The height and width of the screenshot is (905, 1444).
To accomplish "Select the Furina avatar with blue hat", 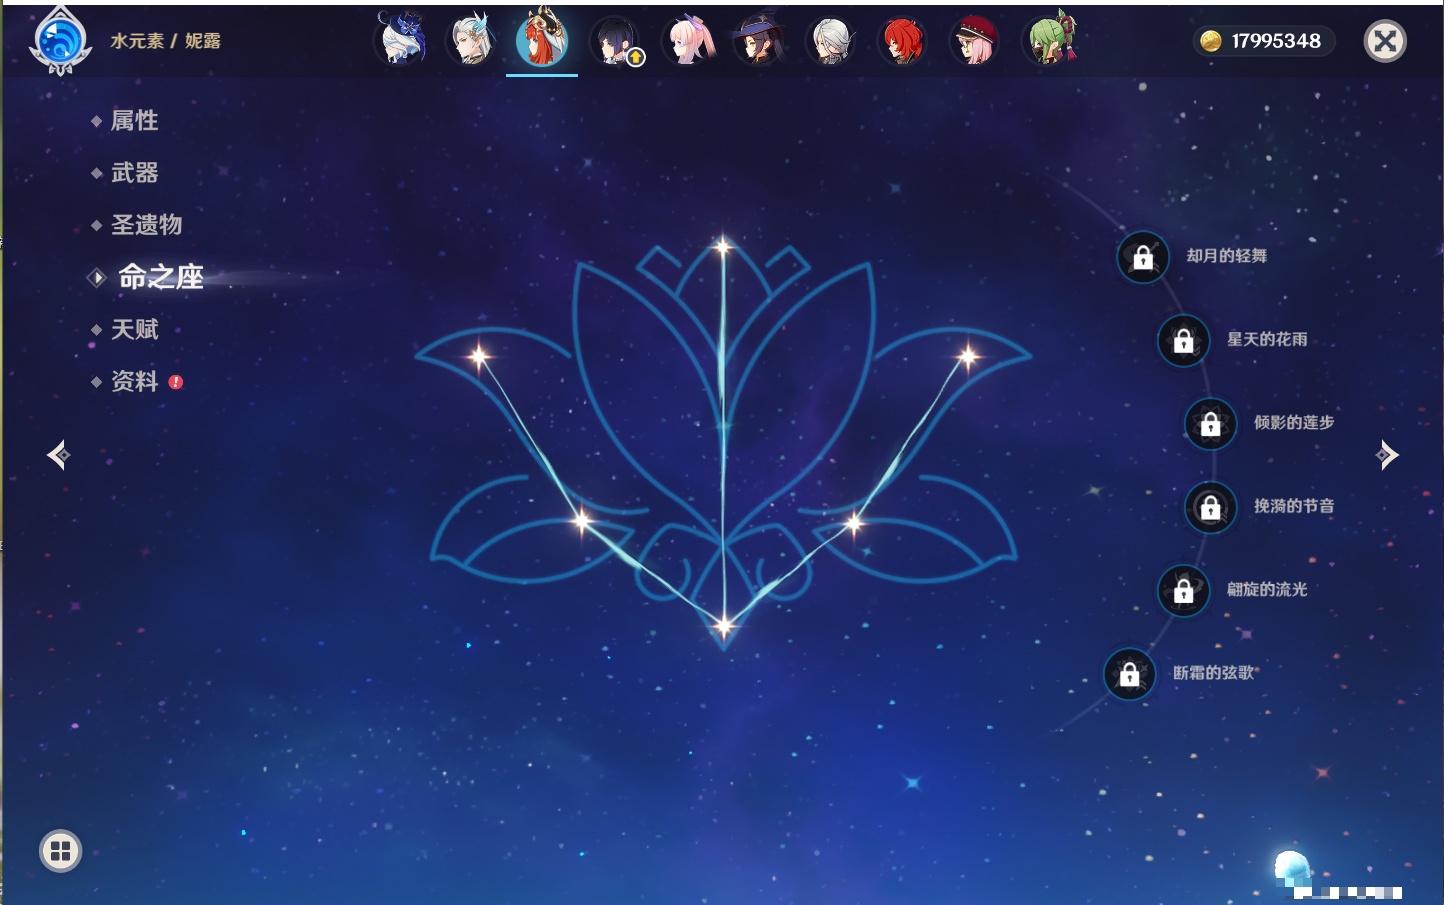I will pos(401,41).
